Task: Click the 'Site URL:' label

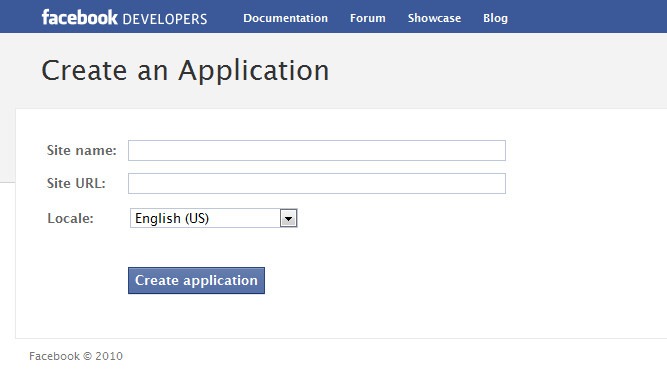Action: coord(76,183)
